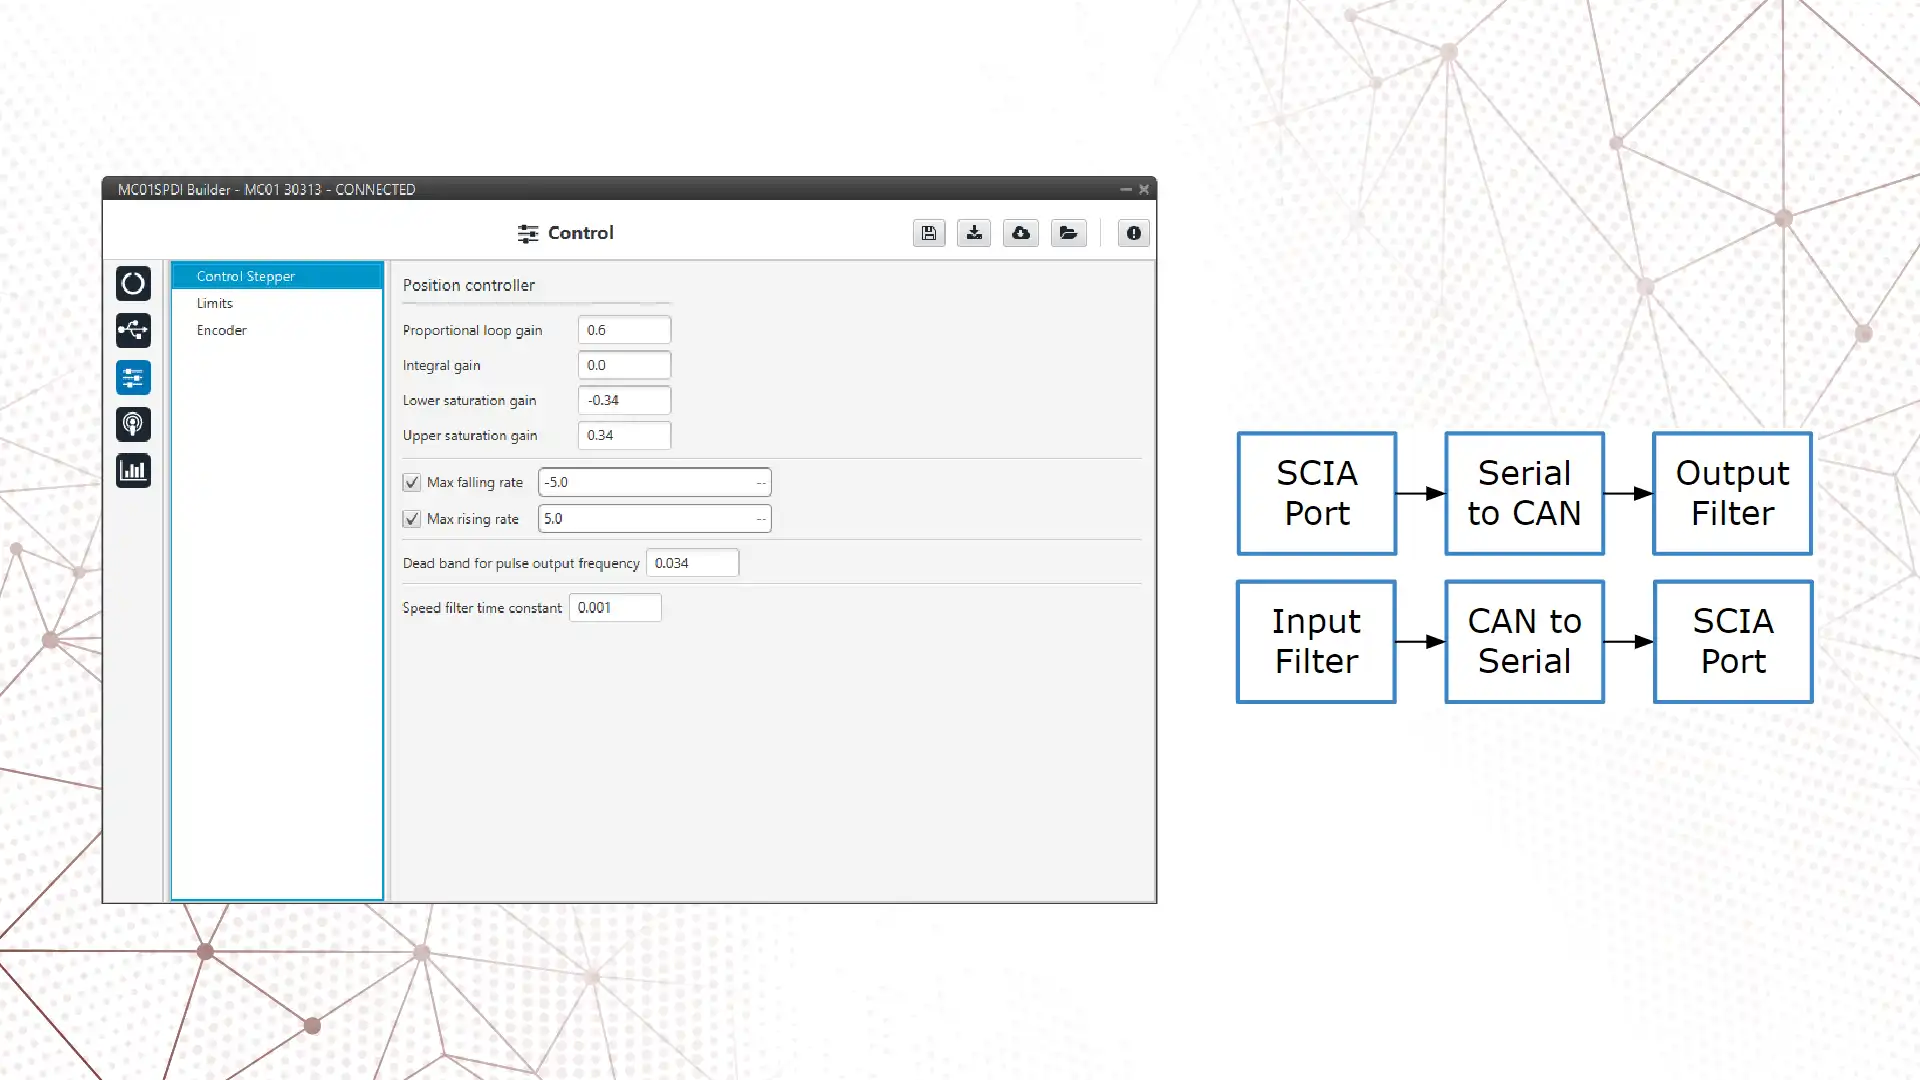Click the Upper saturation gain field
The height and width of the screenshot is (1080, 1920).
tap(624, 435)
